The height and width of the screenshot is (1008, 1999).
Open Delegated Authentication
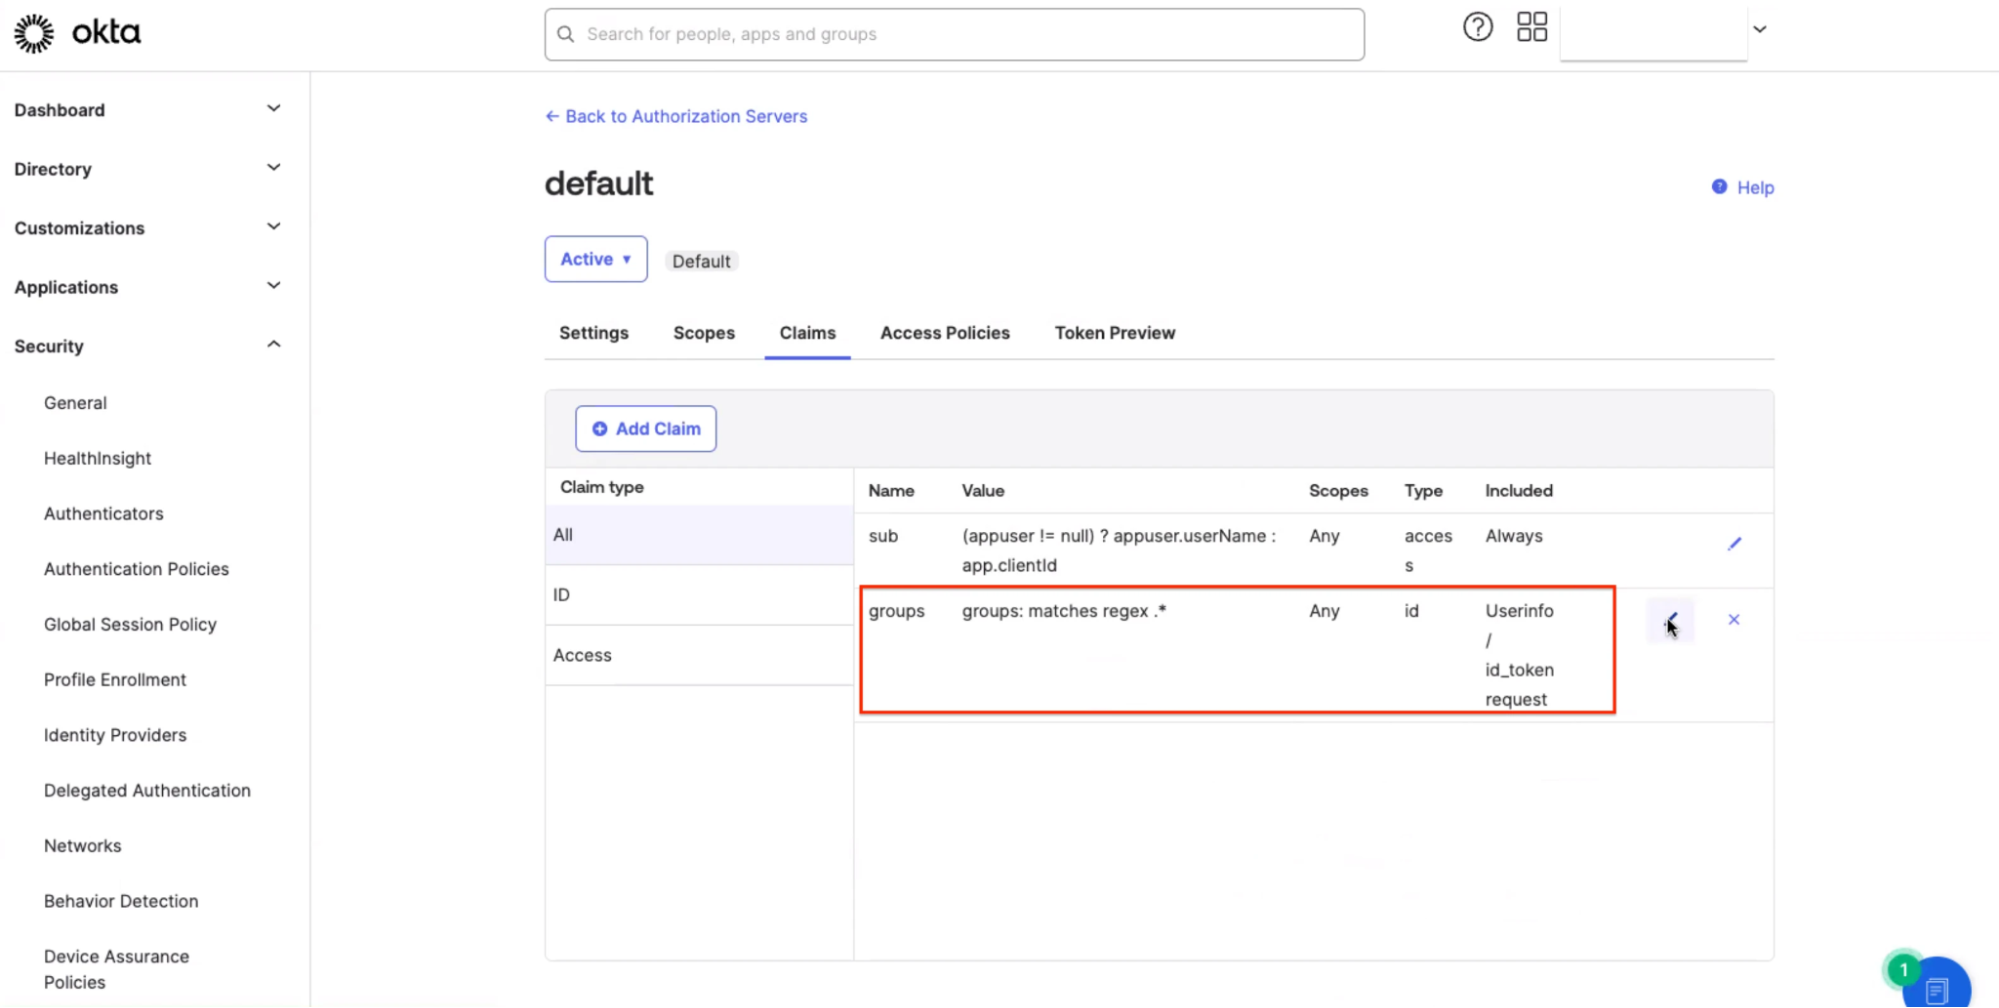[x=147, y=790]
